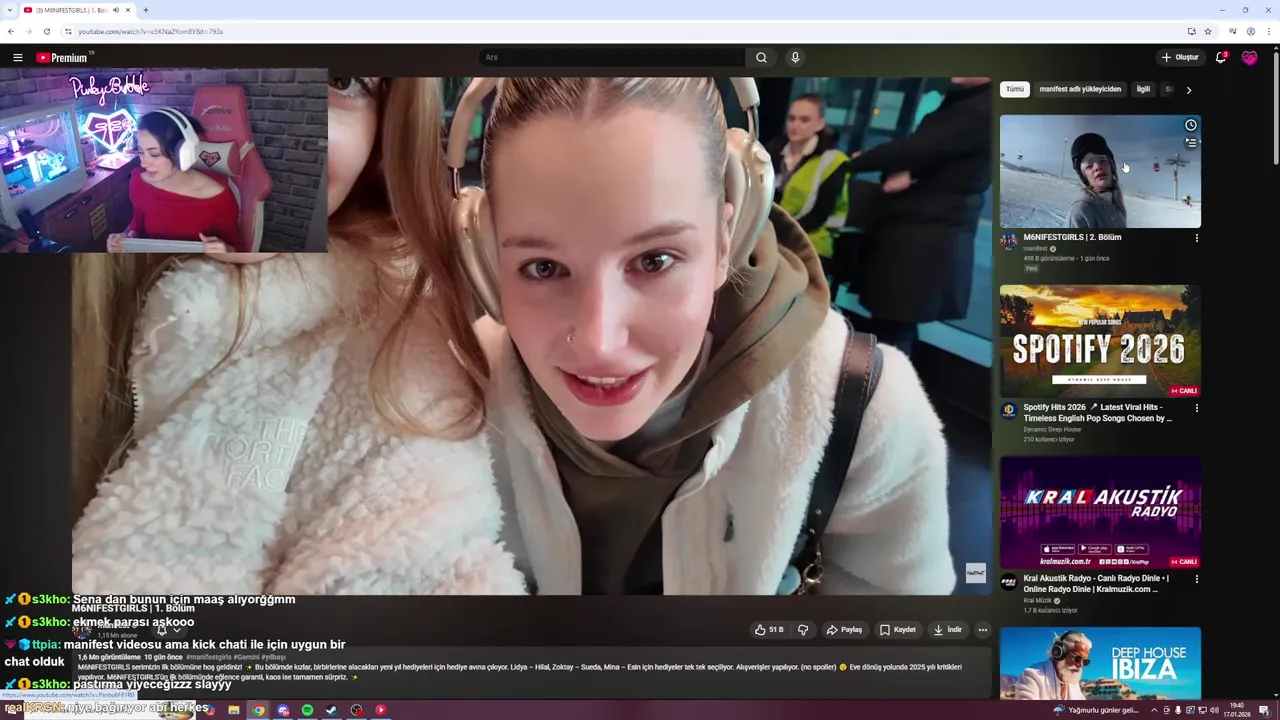Open options for Spotify Hits 2026
This screenshot has height=720, width=1280.
(1196, 408)
